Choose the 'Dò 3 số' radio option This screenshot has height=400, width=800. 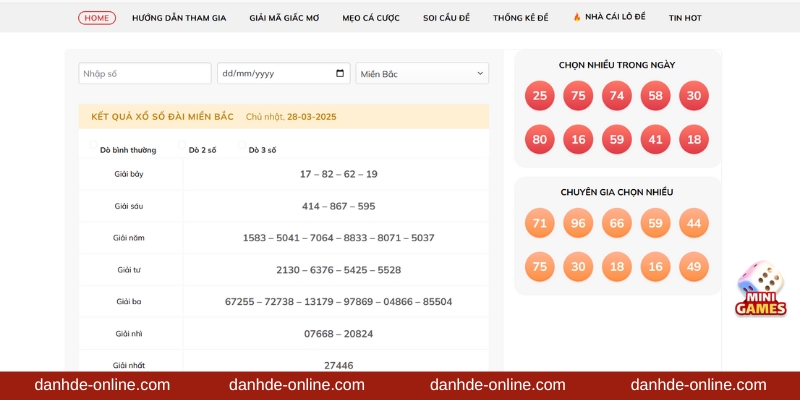coord(242,149)
